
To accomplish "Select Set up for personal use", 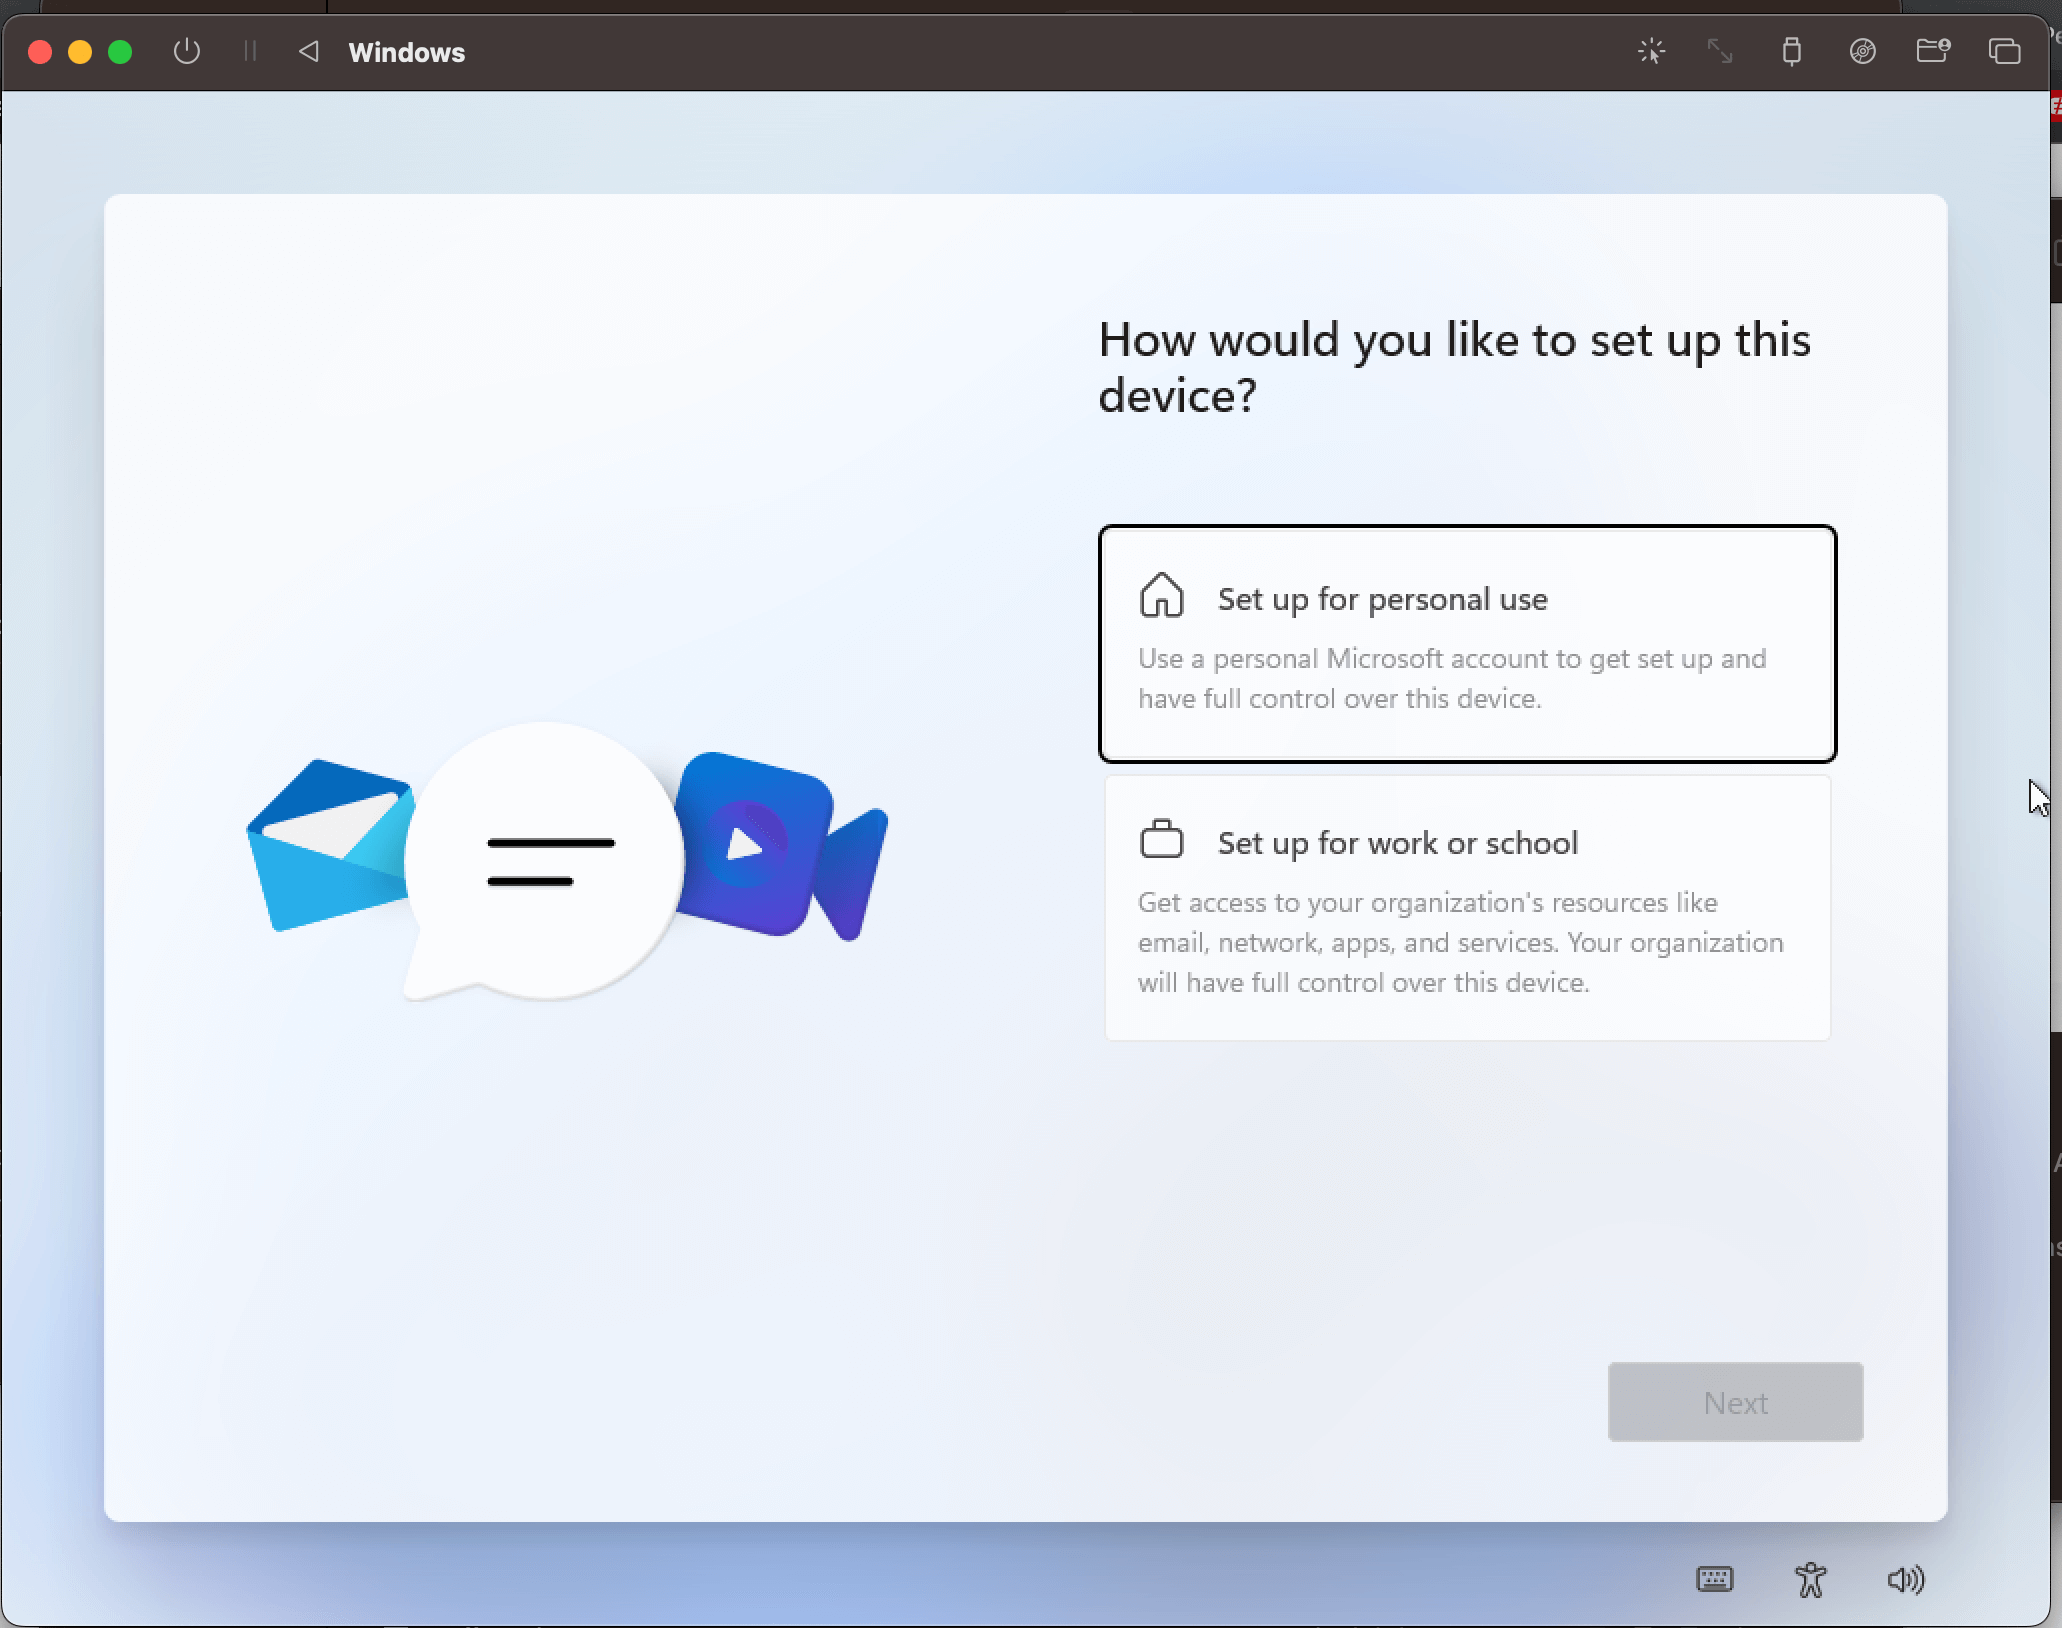I will pos(1467,643).
